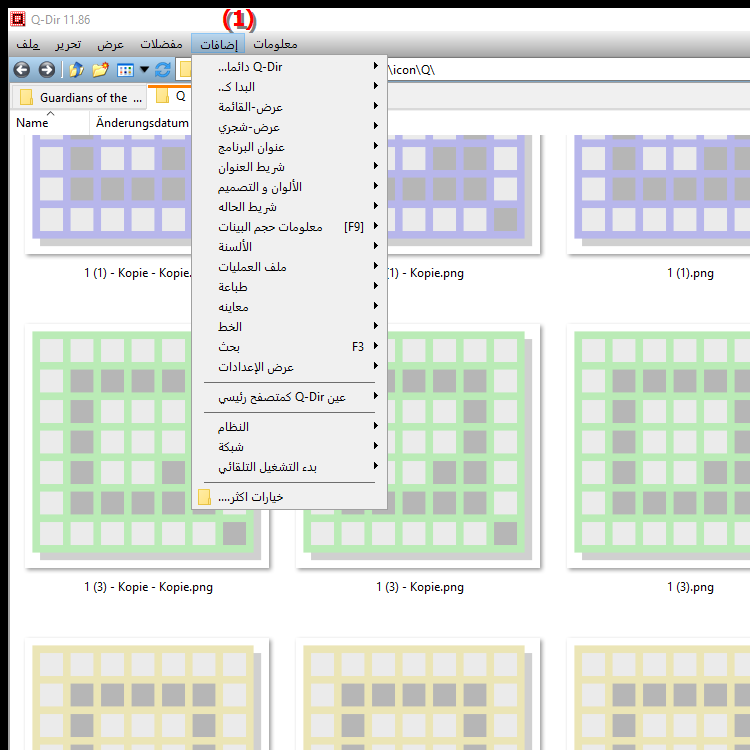Click the folder icon of the Q tab
This screenshot has width=750, height=750.
[x=162, y=98]
